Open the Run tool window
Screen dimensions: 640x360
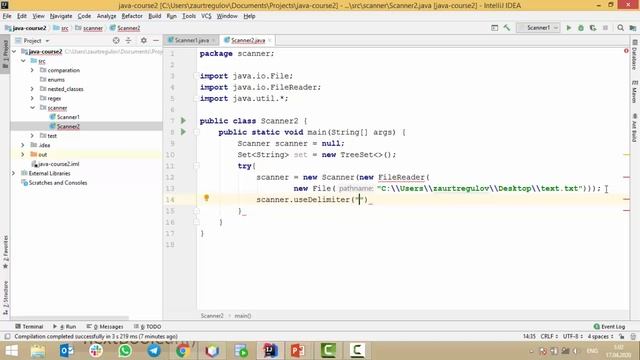point(65,327)
